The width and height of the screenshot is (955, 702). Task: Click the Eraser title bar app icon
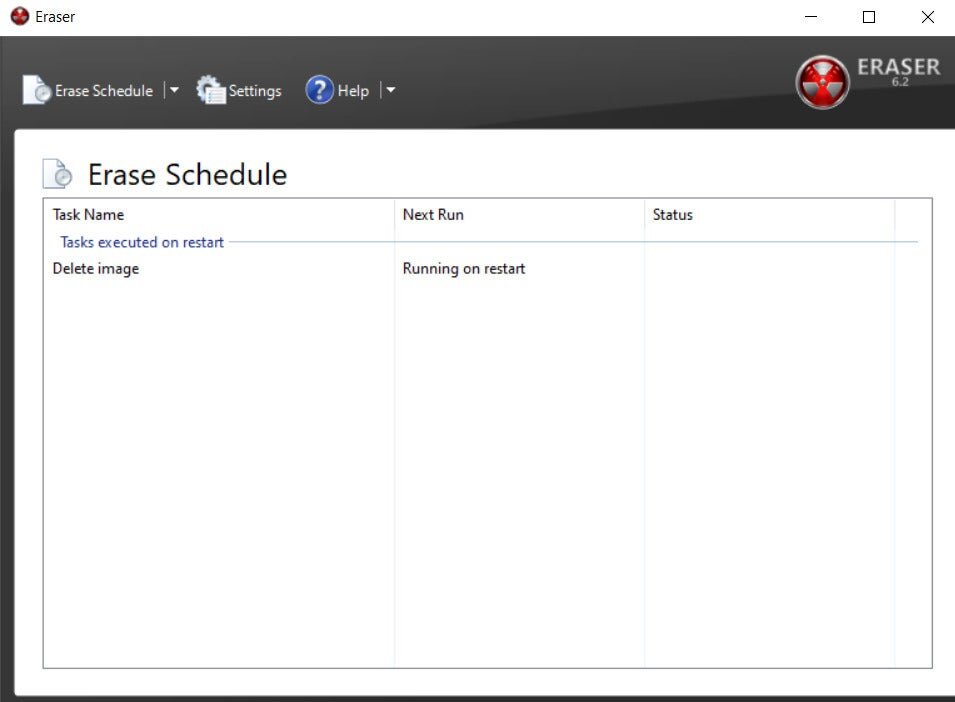click(19, 16)
